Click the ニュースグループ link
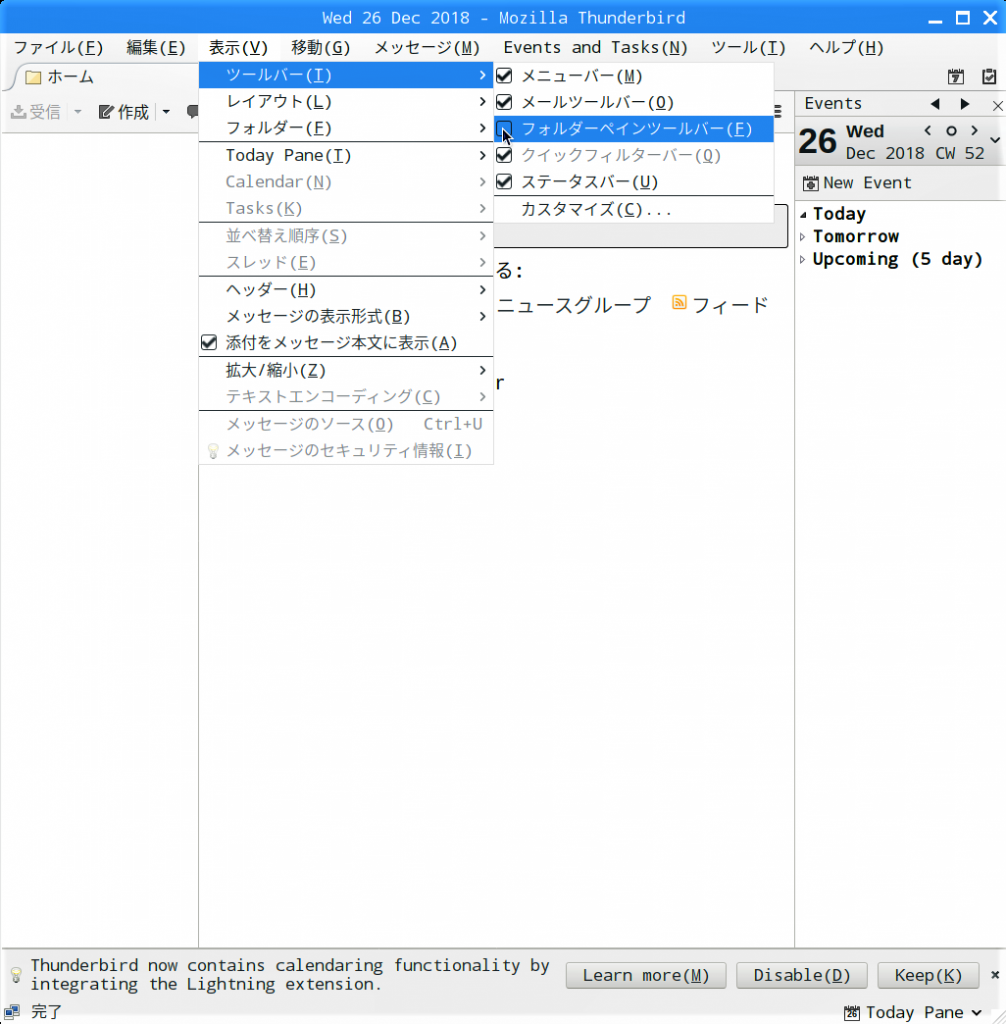Viewport: 1006px width, 1024px height. 574,305
